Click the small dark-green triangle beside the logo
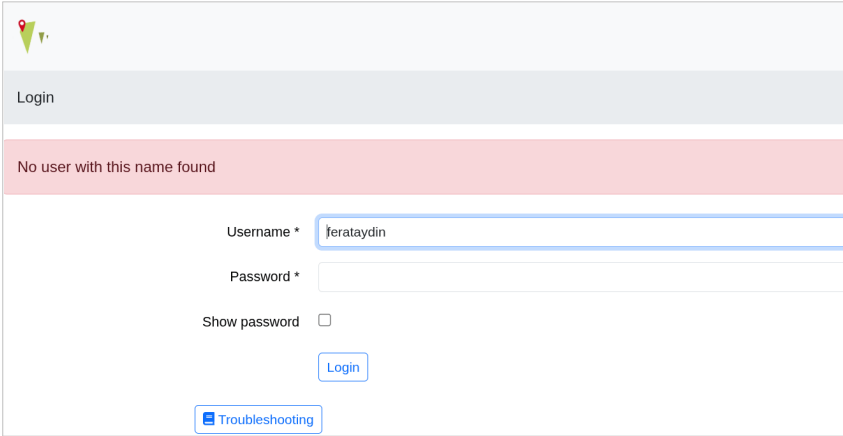 pyautogui.click(x=41, y=38)
